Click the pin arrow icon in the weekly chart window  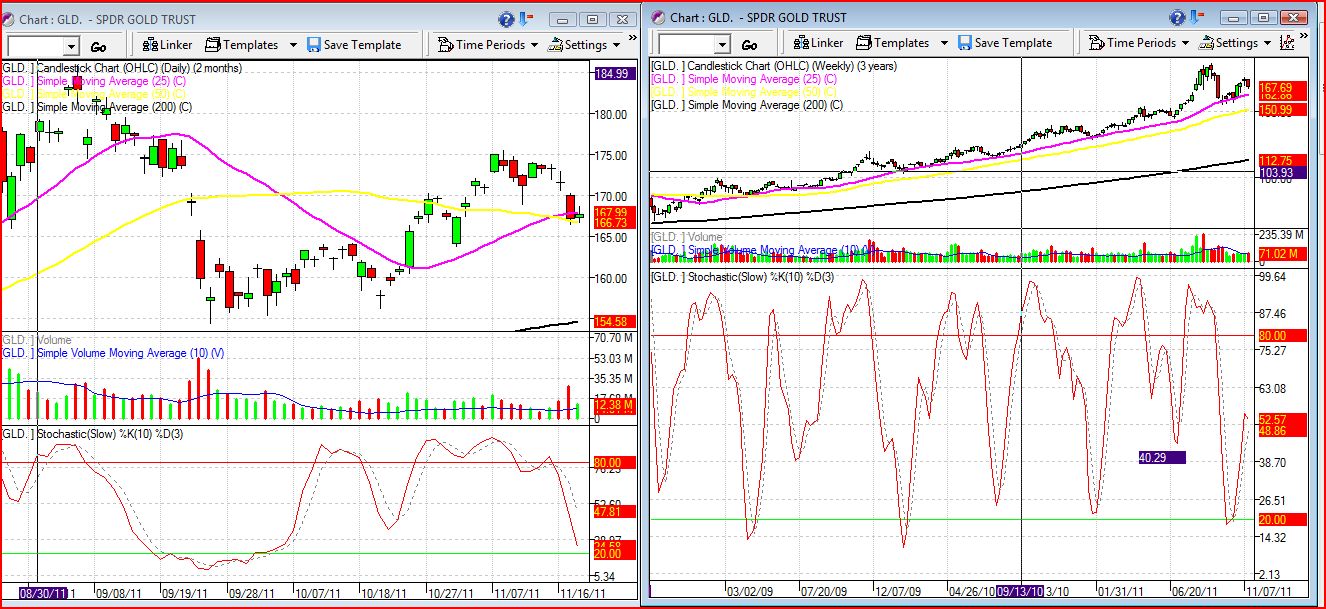pos(1197,17)
